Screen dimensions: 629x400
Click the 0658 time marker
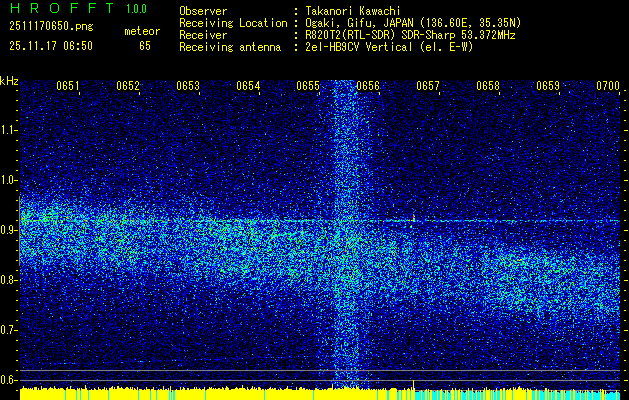coord(488,86)
